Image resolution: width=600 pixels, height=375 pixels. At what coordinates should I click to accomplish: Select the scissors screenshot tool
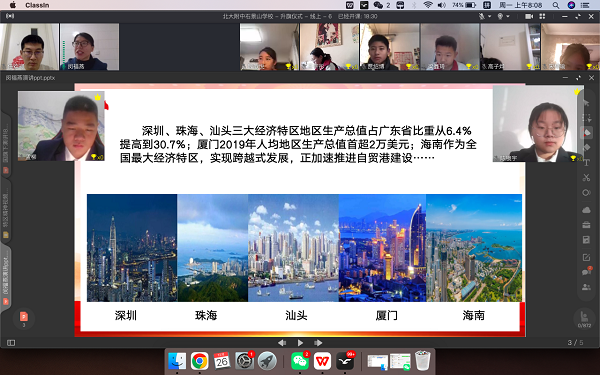point(586,178)
